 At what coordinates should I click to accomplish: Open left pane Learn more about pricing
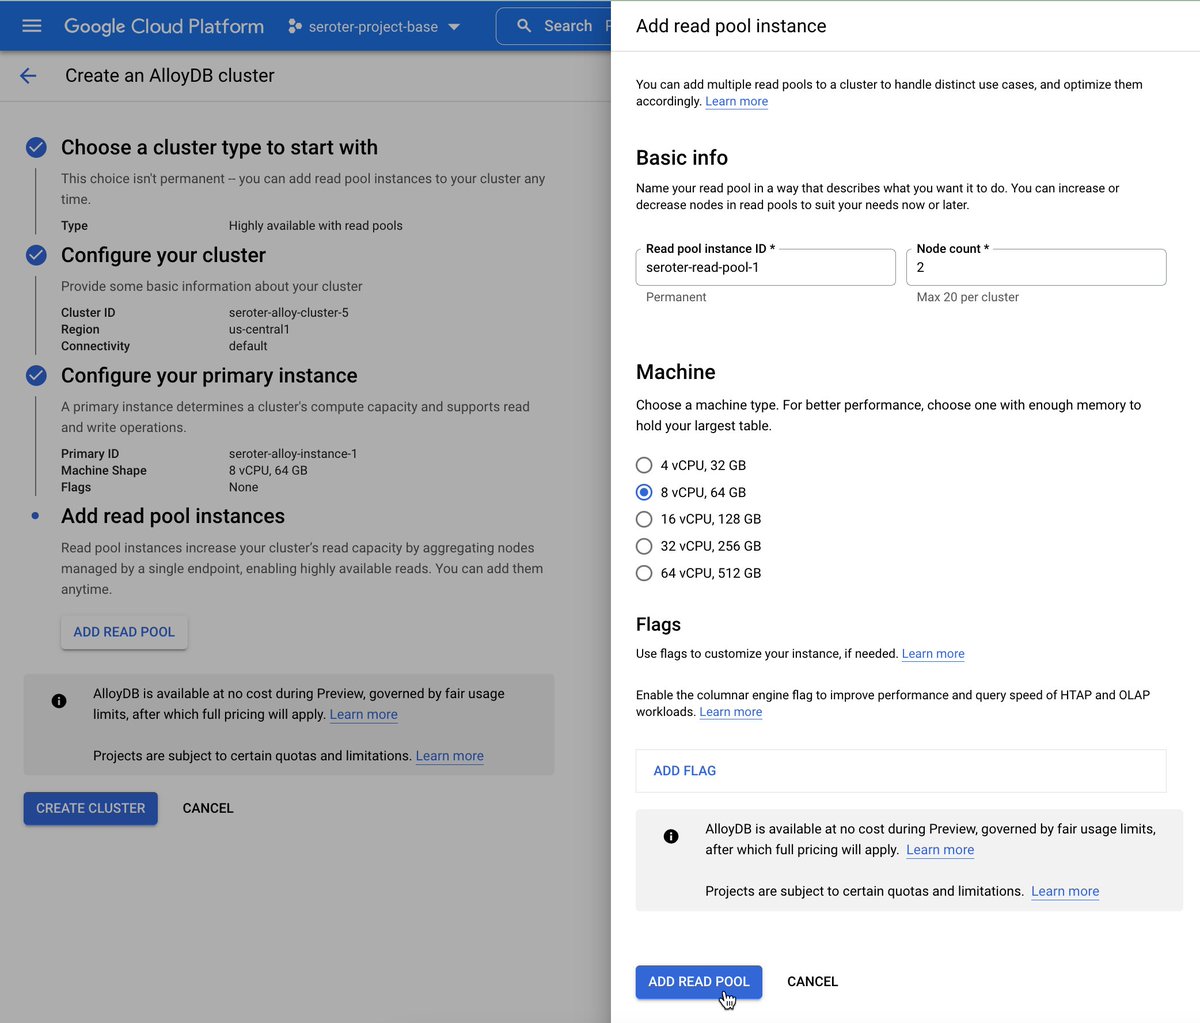(x=364, y=715)
